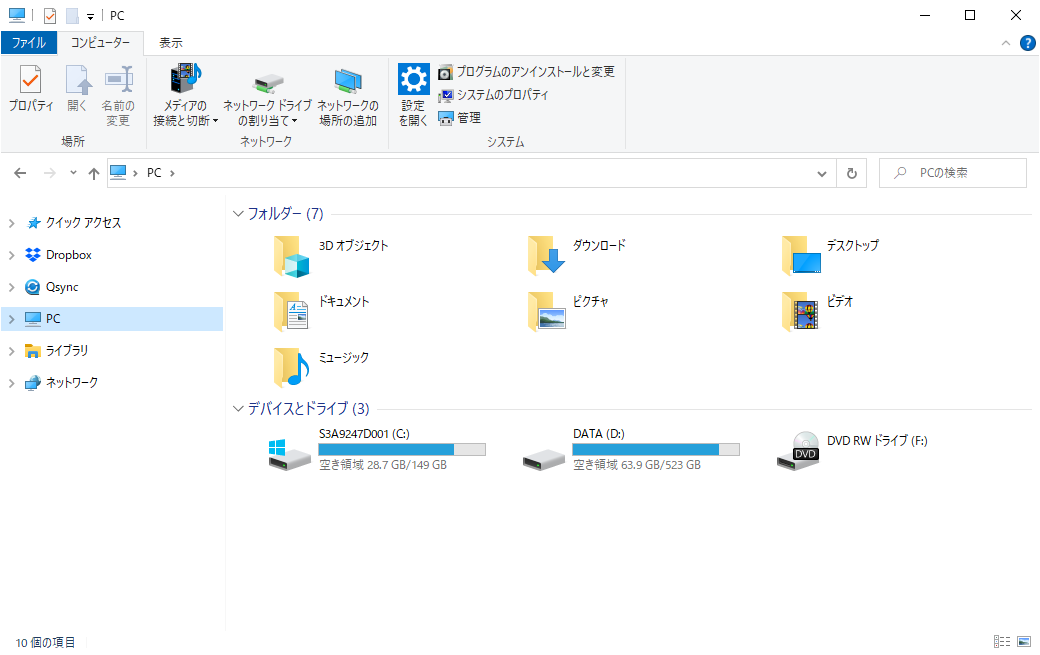The width and height of the screenshot is (1040, 655).
Task: Collapse the デバイスとドライブ (3) group
Action: pos(238,408)
